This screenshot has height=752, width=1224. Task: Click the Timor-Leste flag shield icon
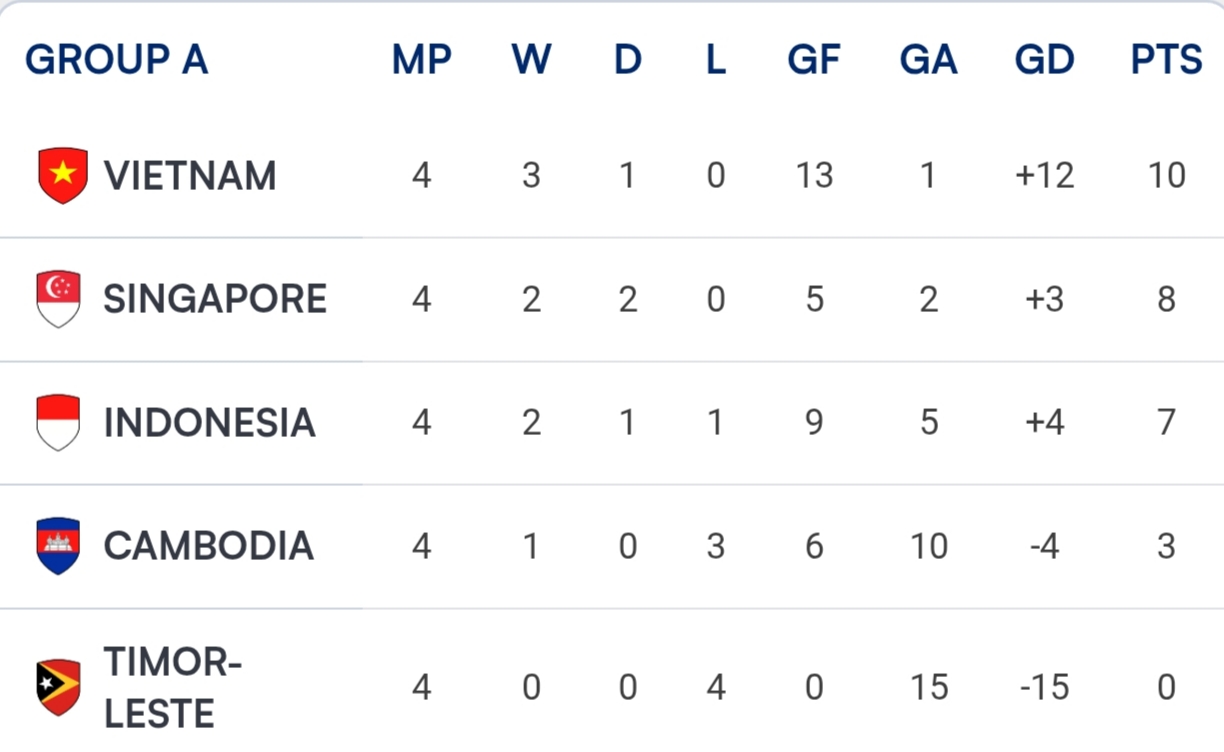(58, 687)
